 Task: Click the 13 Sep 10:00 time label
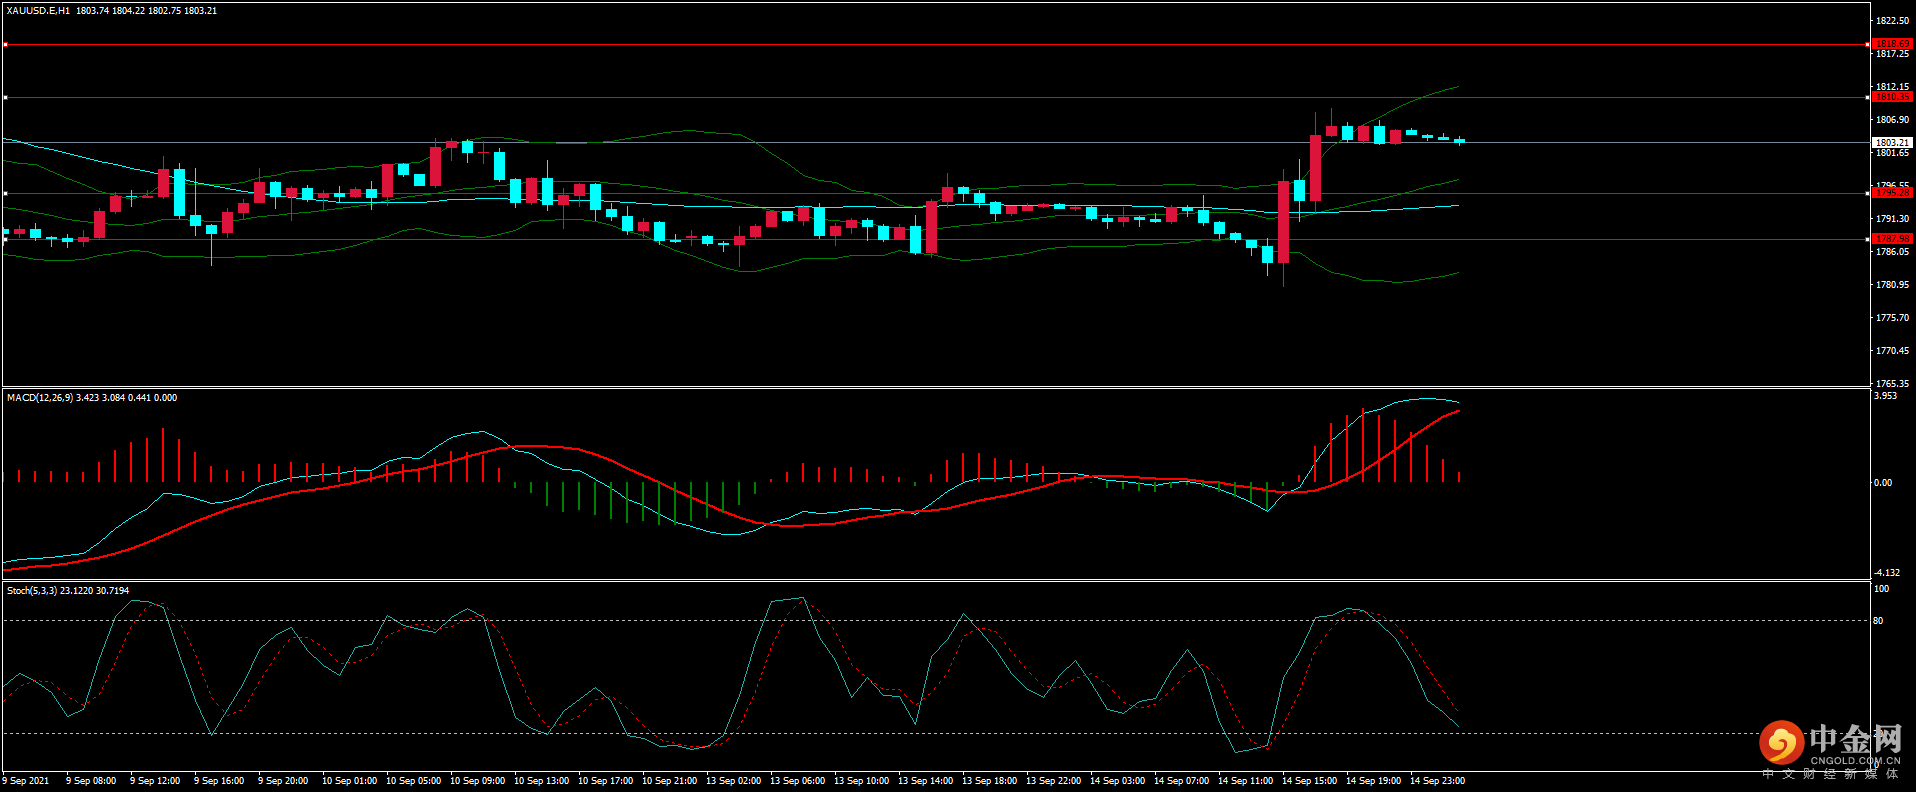coord(862,781)
